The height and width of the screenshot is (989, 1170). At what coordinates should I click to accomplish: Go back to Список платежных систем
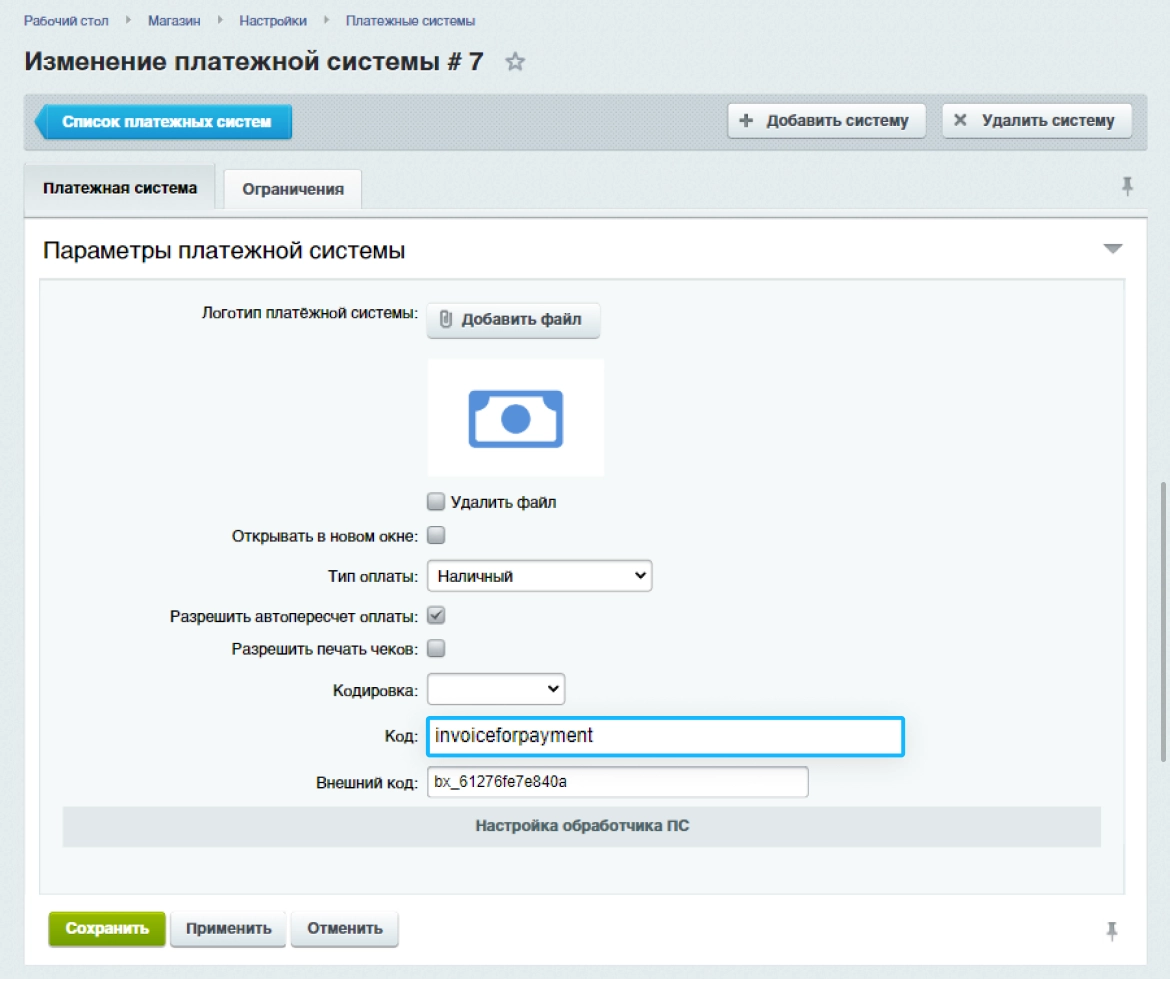[165, 122]
